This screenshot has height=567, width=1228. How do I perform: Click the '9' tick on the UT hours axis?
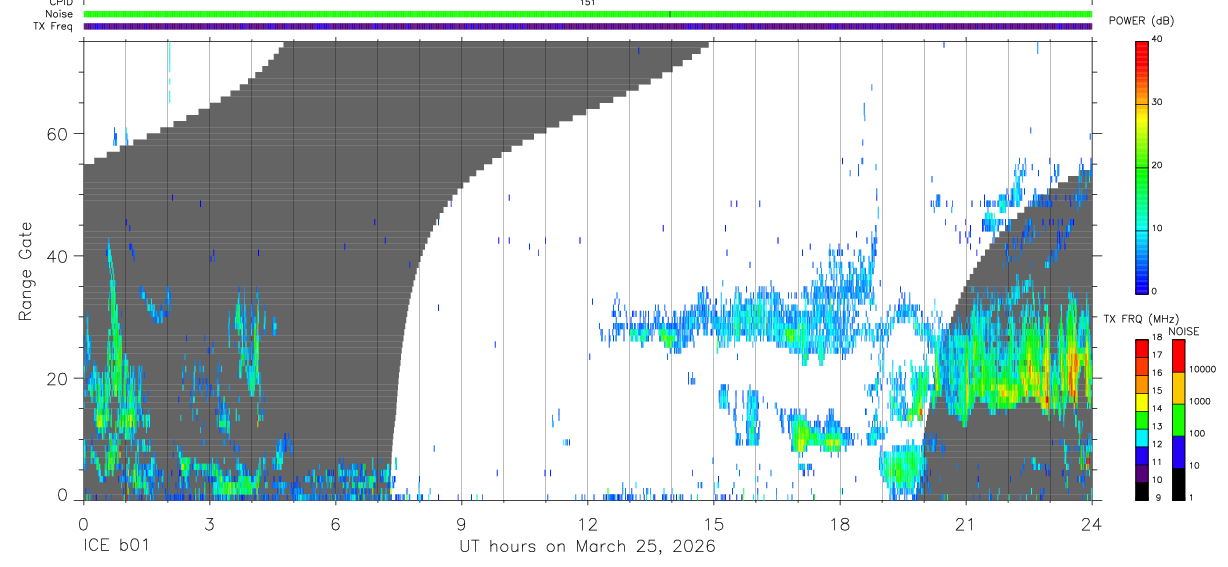click(461, 524)
